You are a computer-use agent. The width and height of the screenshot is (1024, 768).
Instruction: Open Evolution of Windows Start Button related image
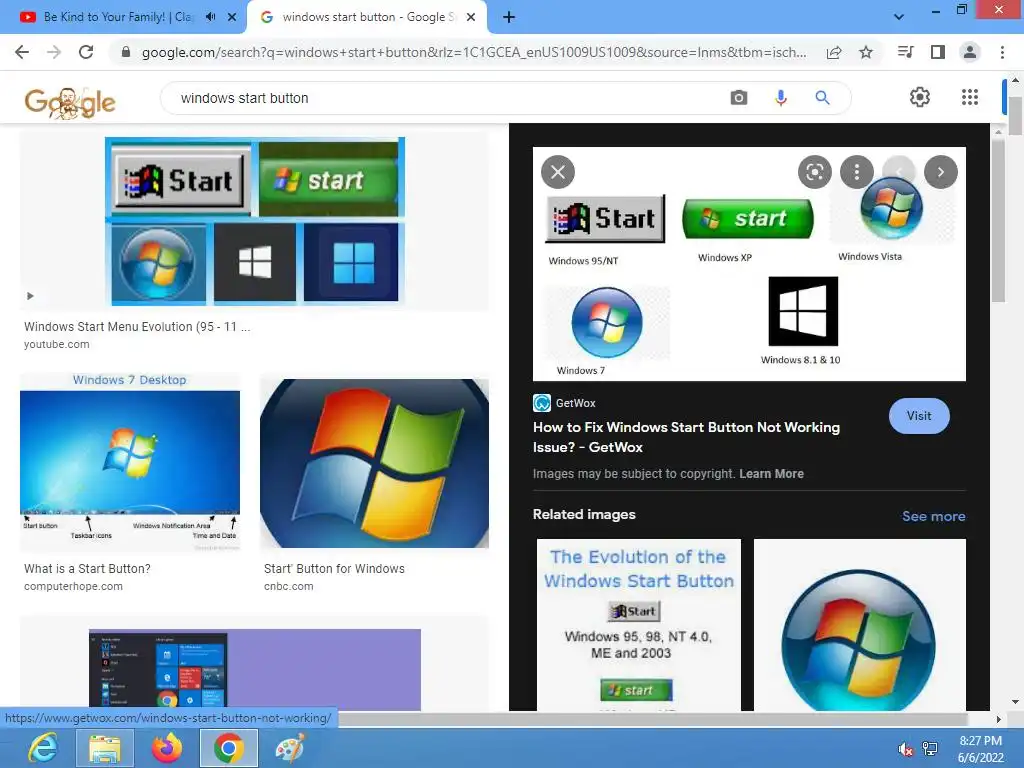coord(639,624)
